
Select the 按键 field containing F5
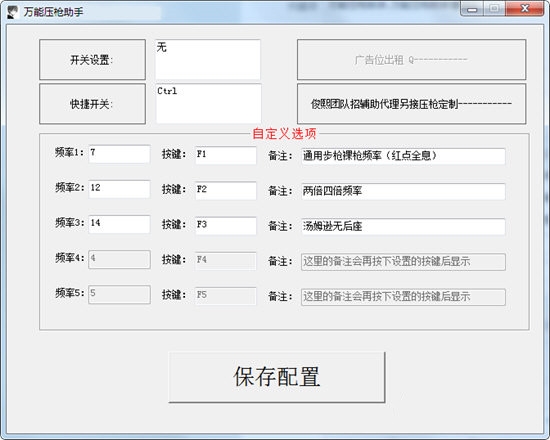click(x=226, y=296)
